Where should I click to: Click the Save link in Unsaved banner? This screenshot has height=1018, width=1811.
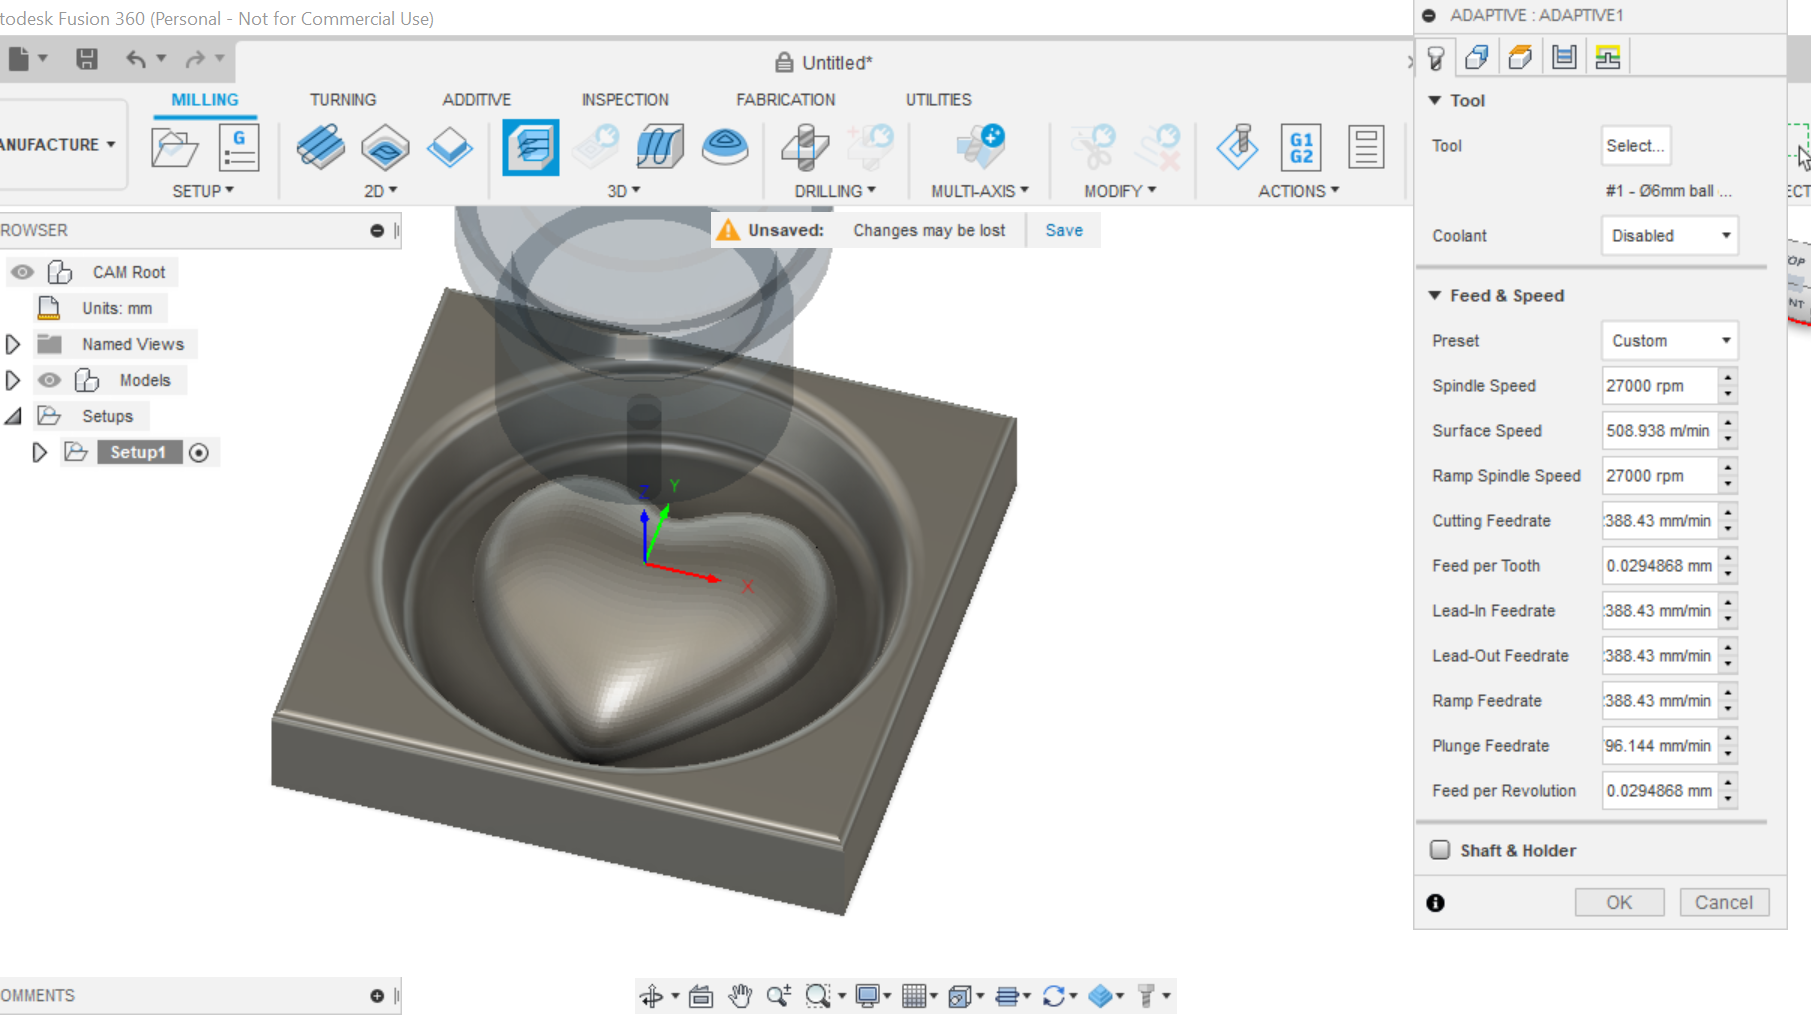(x=1064, y=231)
